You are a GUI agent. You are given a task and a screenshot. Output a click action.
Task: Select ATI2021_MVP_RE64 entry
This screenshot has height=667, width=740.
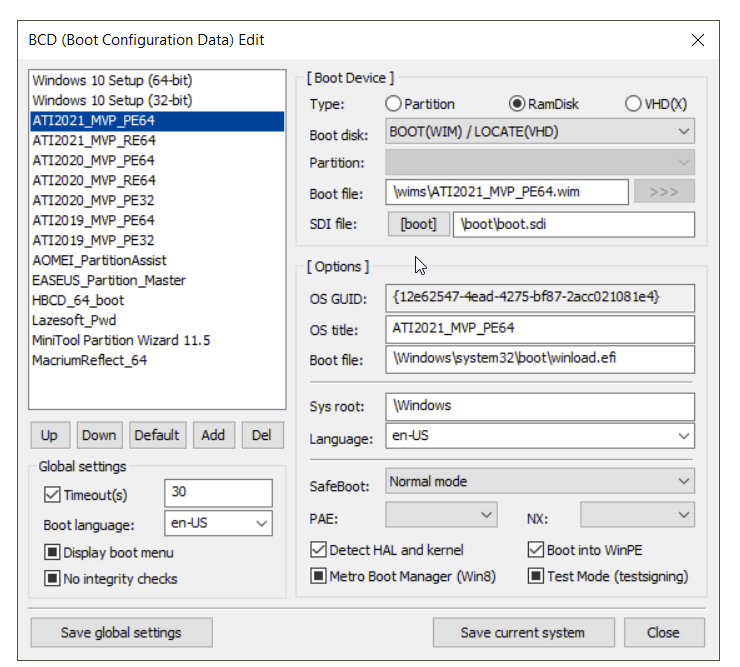(157, 141)
